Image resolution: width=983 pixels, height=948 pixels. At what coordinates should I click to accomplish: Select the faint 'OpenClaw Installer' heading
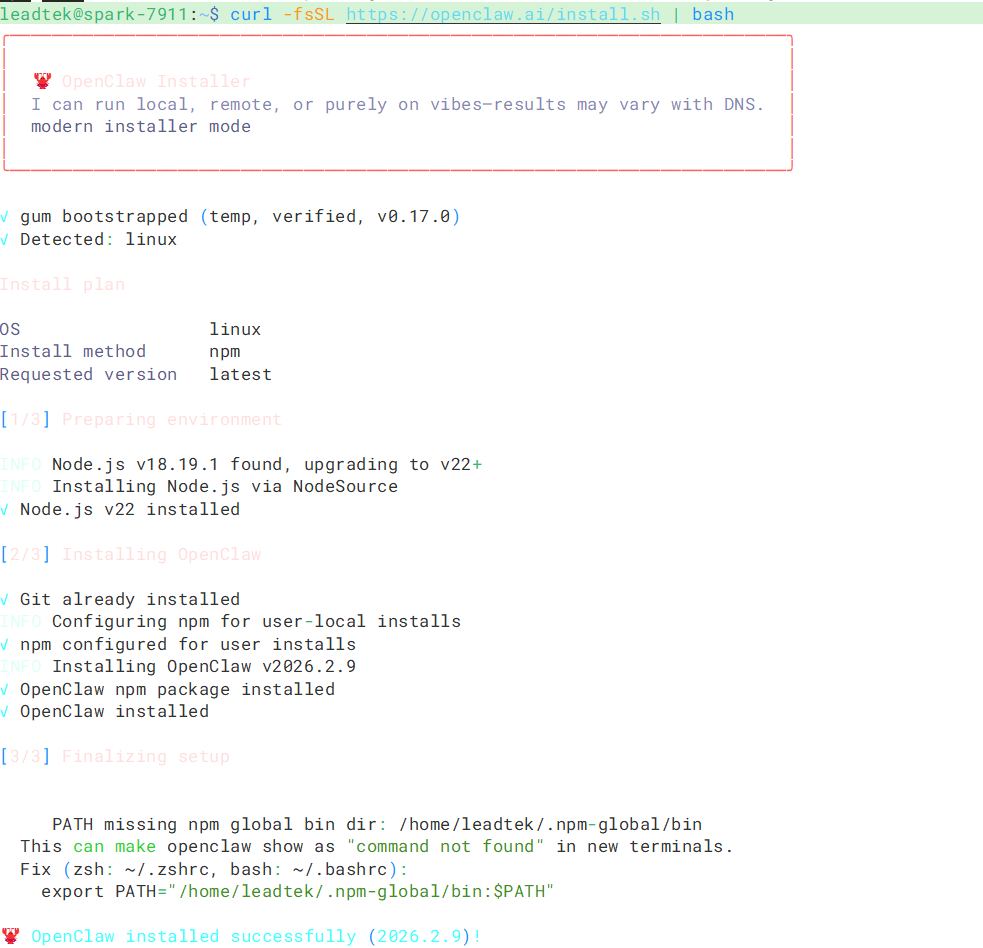pyautogui.click(x=156, y=82)
